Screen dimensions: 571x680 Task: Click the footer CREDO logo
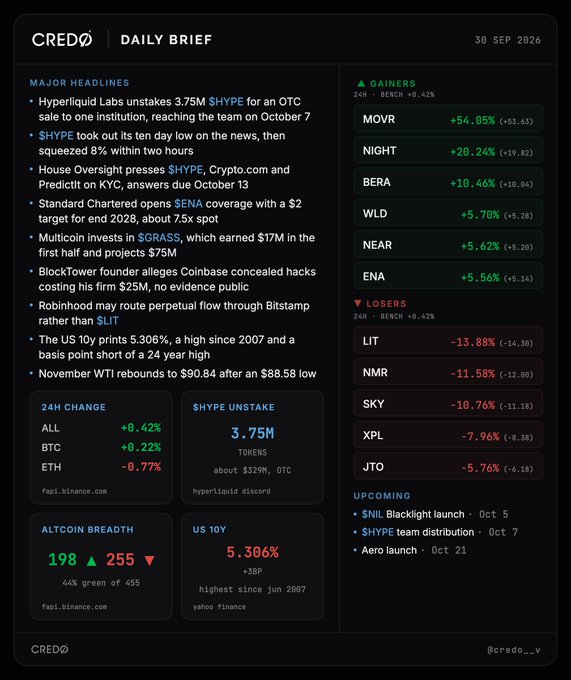tap(49, 649)
